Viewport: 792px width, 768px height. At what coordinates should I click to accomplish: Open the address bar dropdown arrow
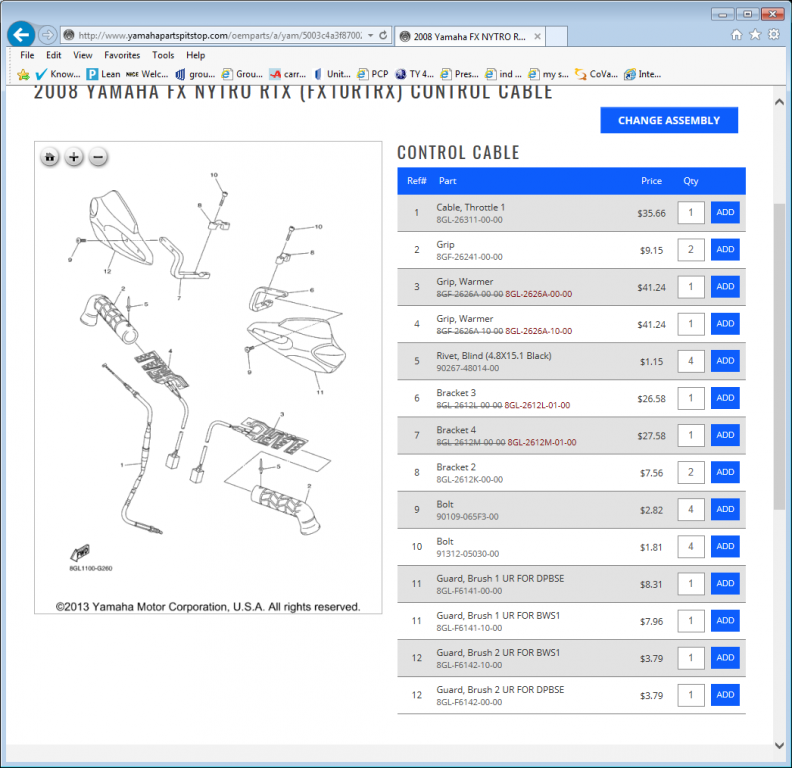(x=371, y=35)
